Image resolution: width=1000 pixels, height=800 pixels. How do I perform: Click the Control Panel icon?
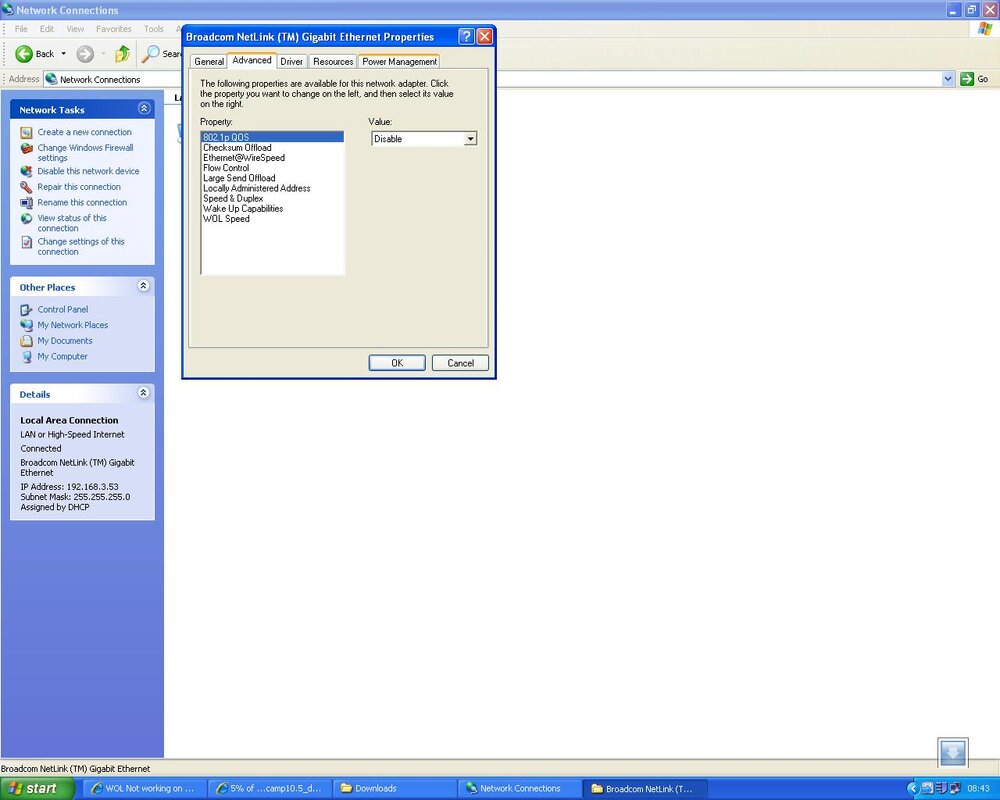pos(26,309)
